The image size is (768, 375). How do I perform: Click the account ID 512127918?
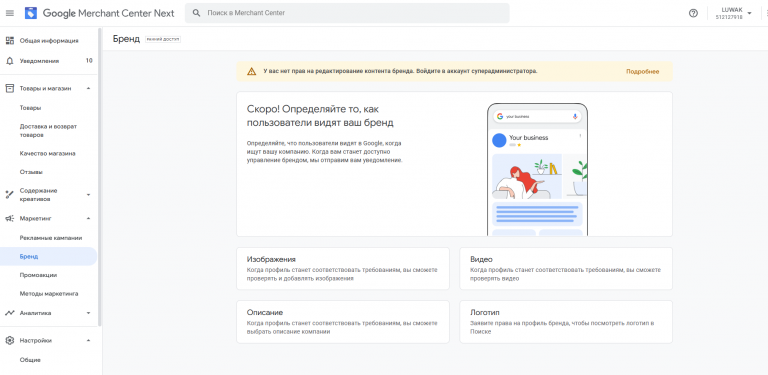point(729,17)
